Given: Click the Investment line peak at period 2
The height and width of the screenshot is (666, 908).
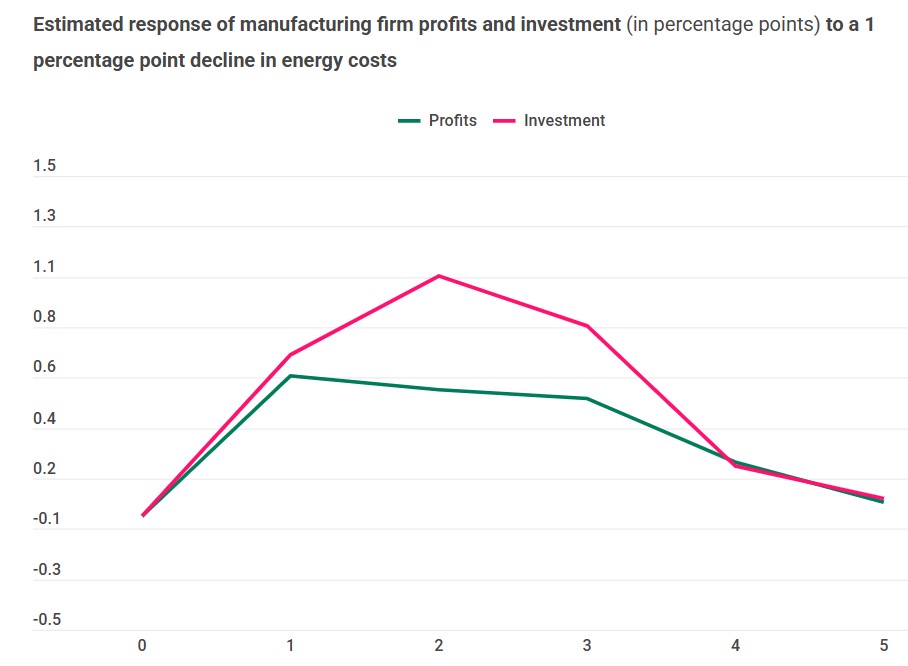Looking at the screenshot, I should pos(439,276).
